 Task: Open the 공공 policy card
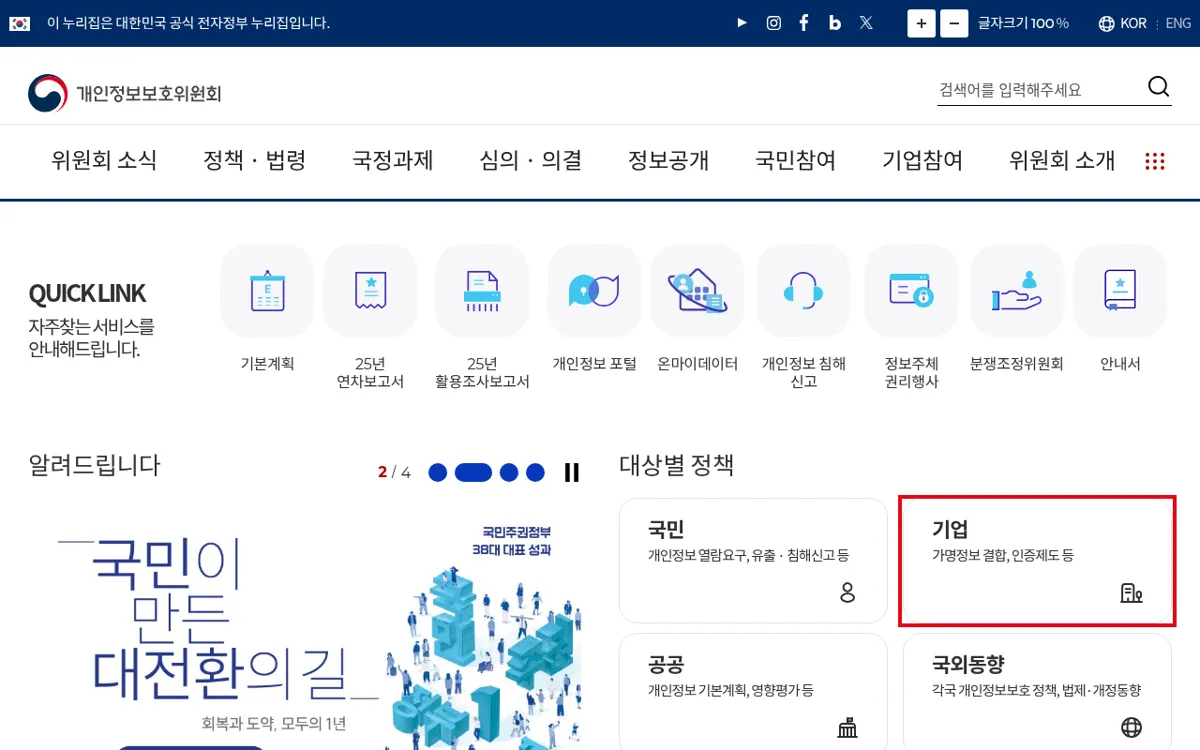point(753,692)
